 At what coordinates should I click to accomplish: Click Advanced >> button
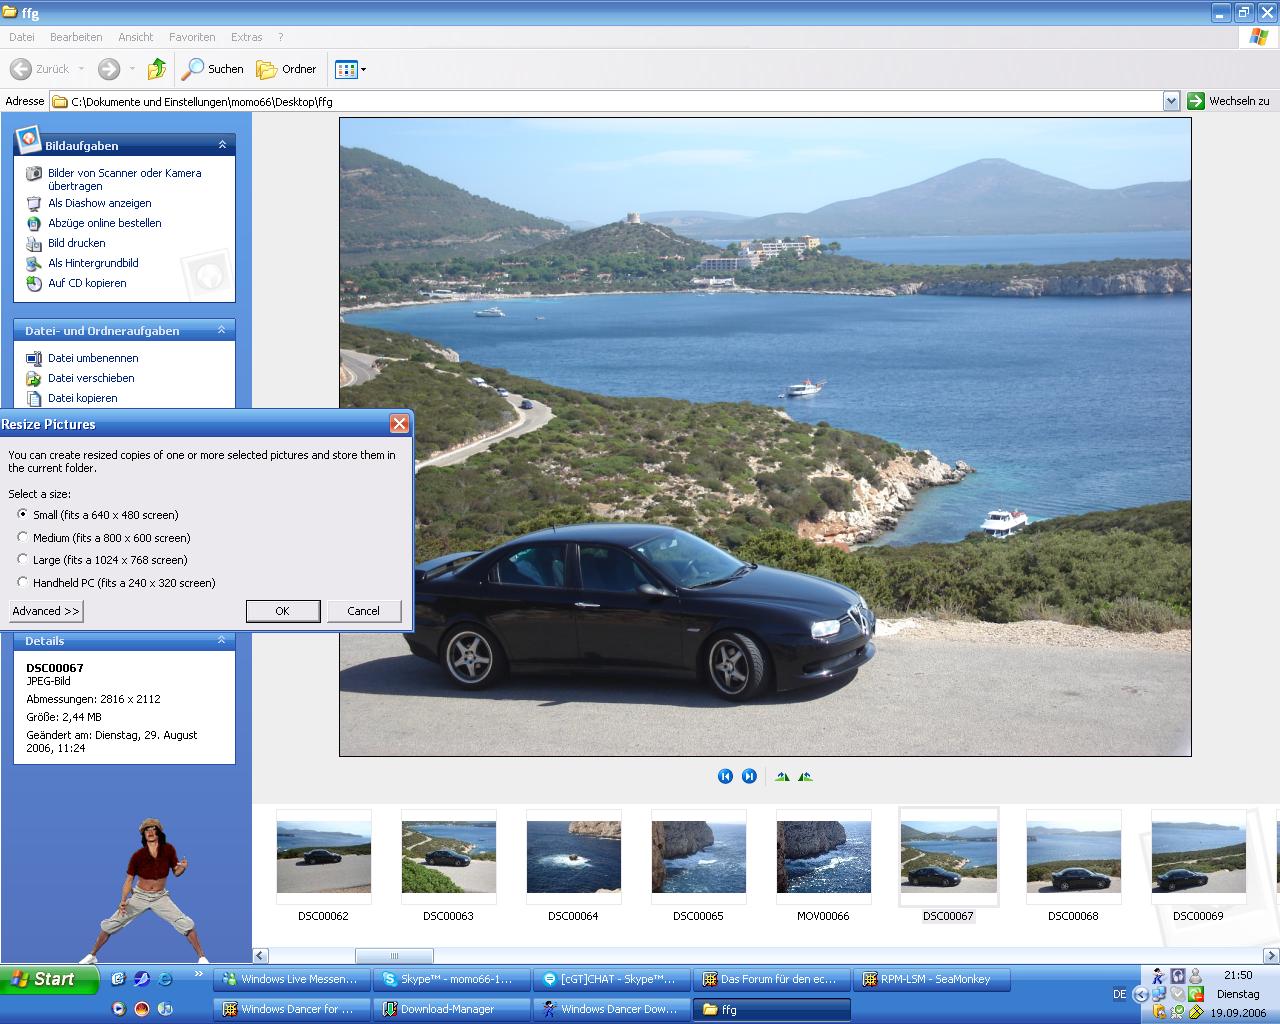(x=46, y=611)
